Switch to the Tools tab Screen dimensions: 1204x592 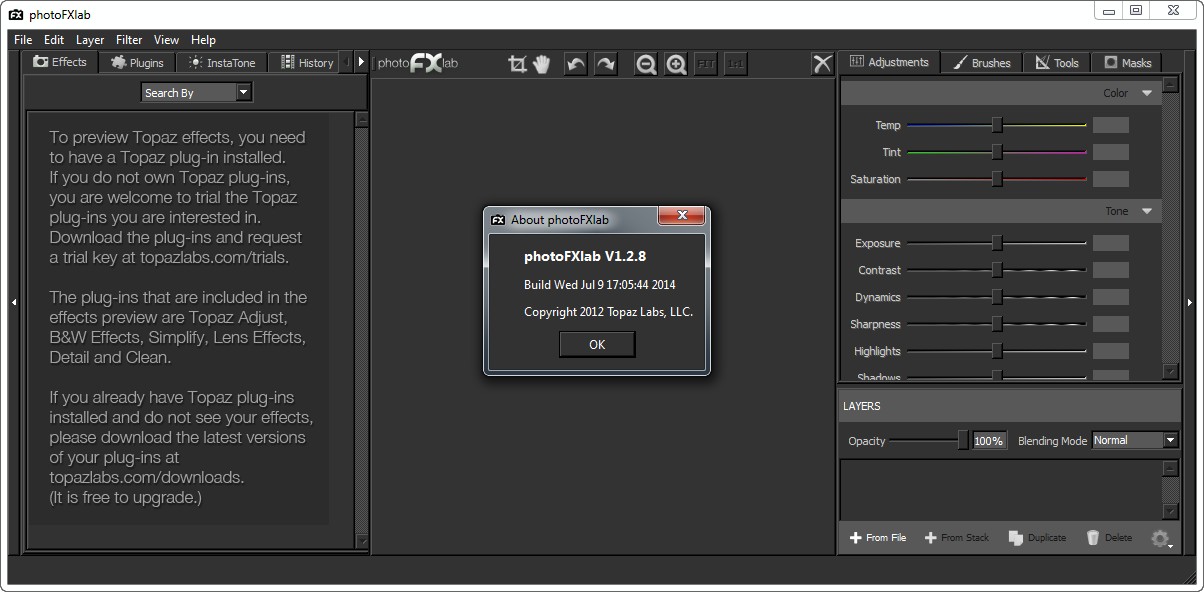[1057, 62]
